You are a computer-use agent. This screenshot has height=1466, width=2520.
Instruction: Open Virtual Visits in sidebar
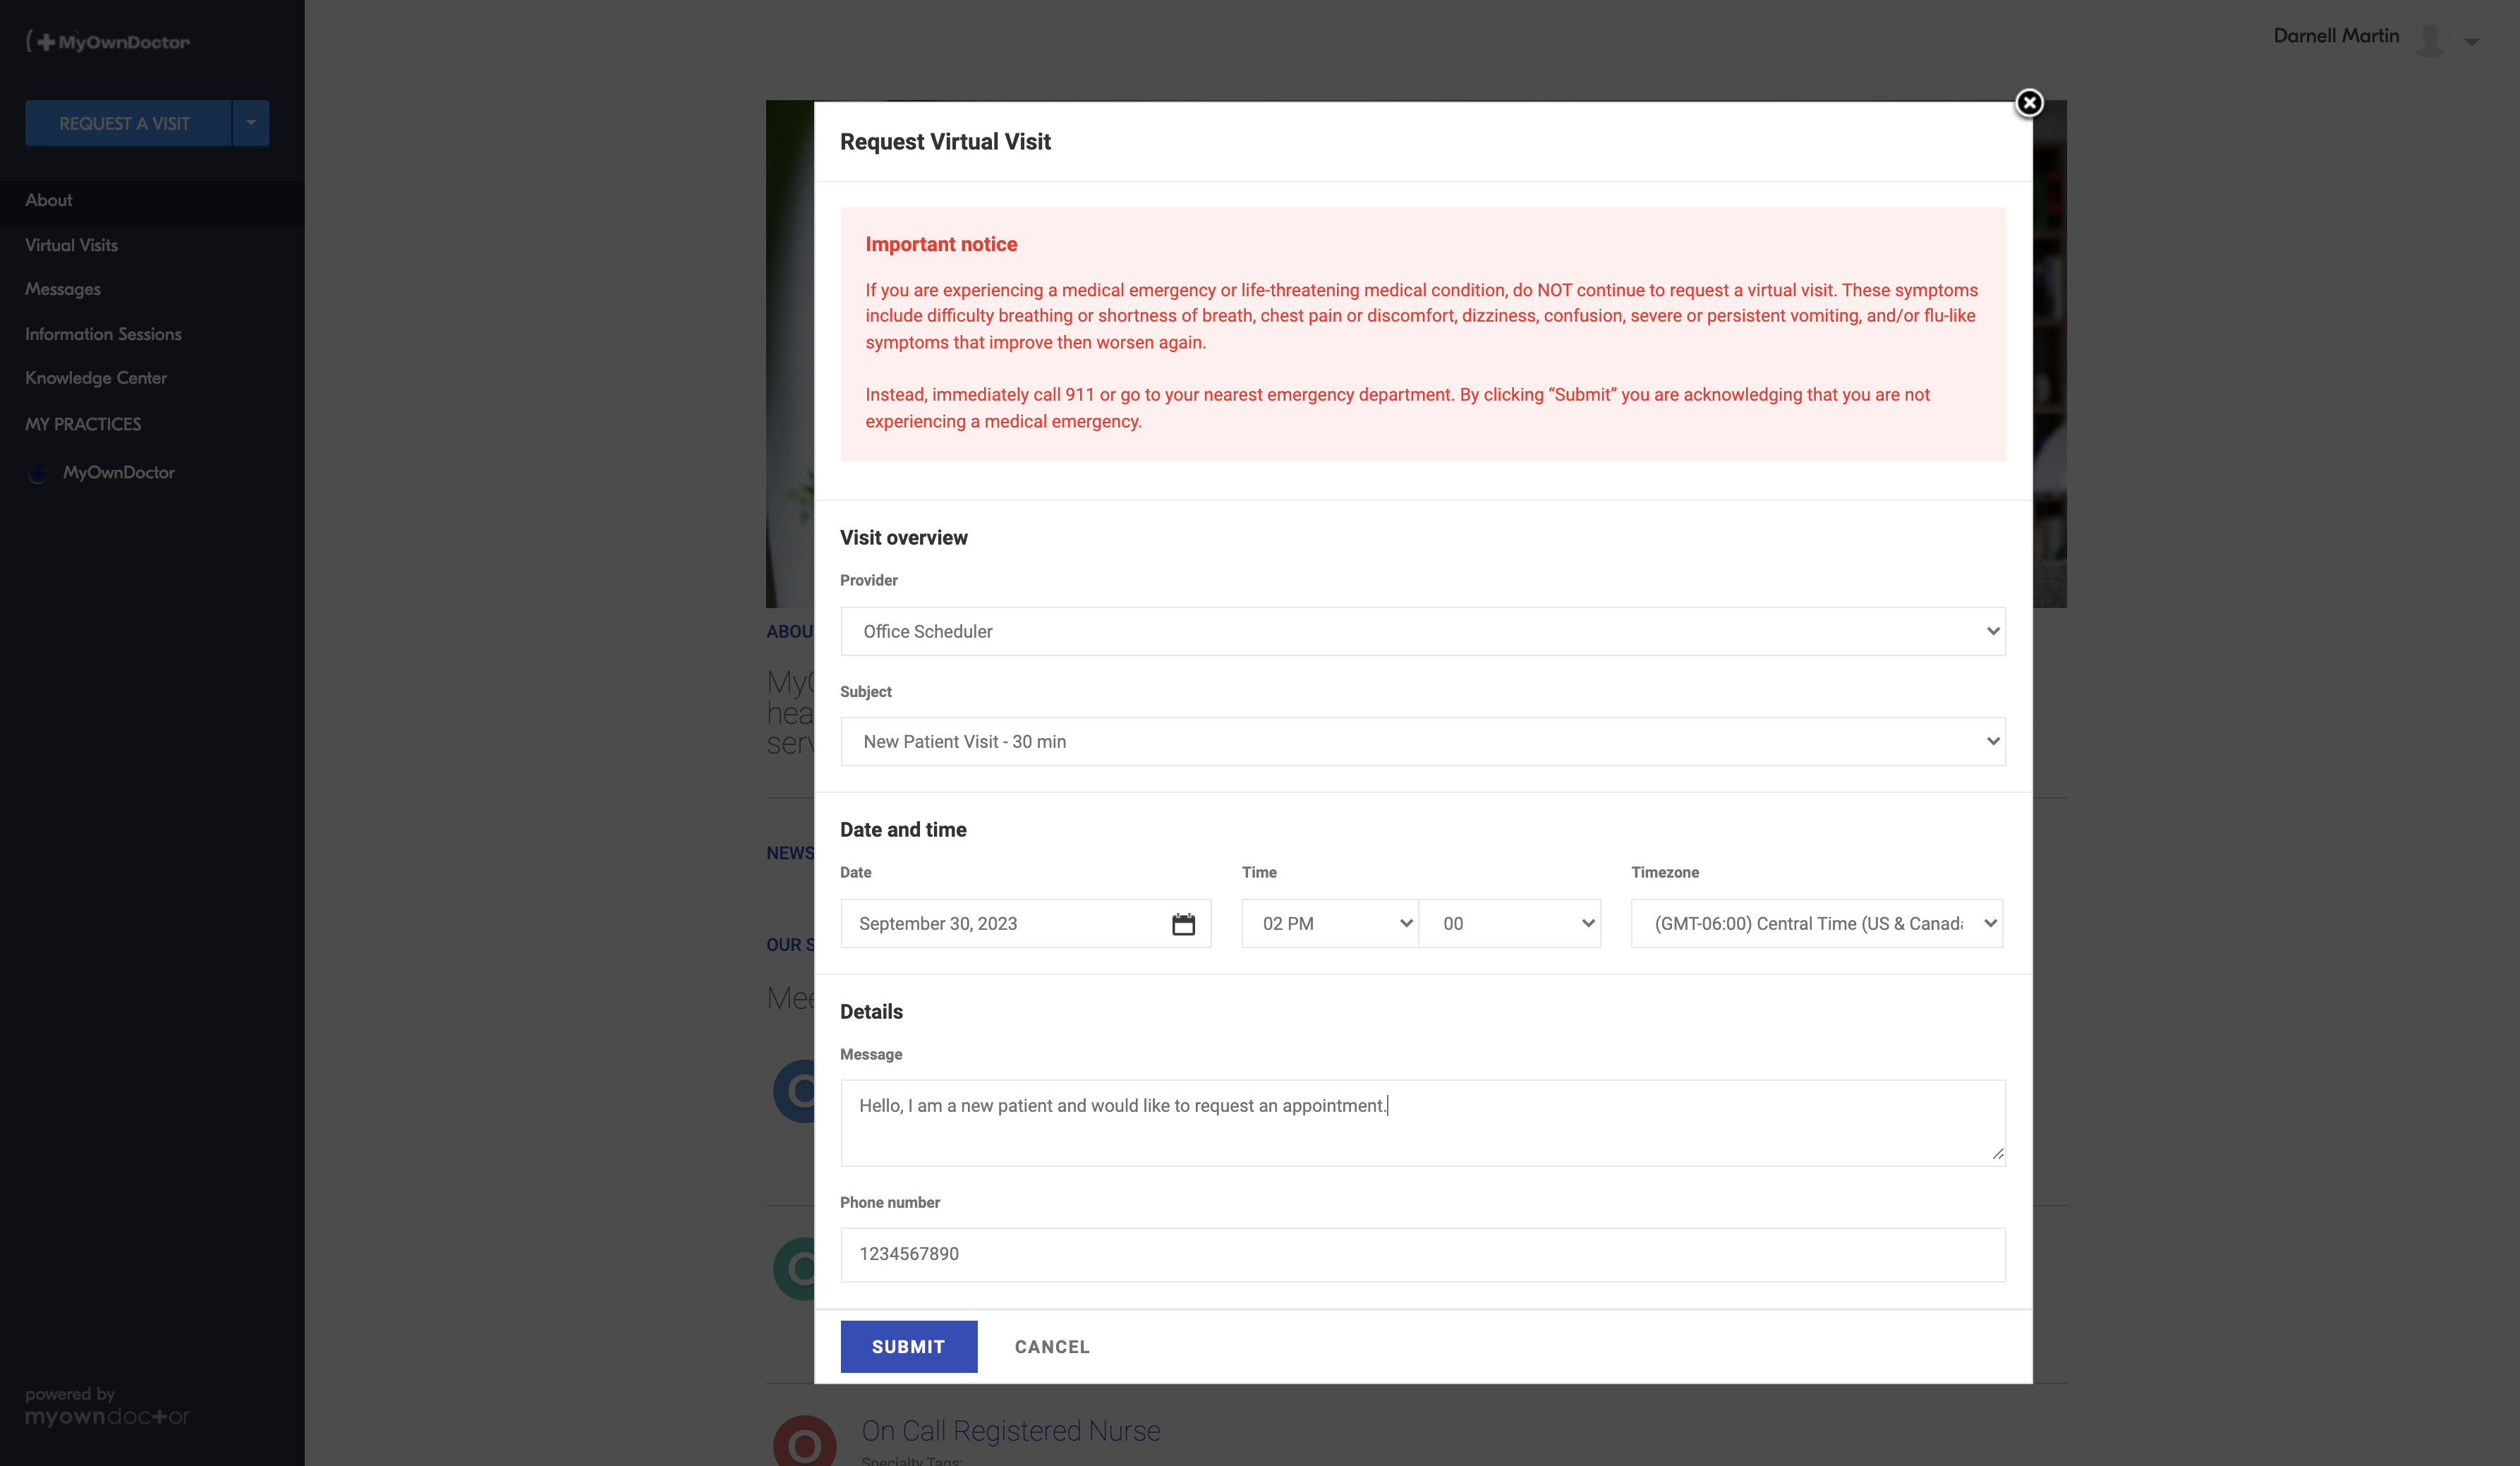(71, 245)
